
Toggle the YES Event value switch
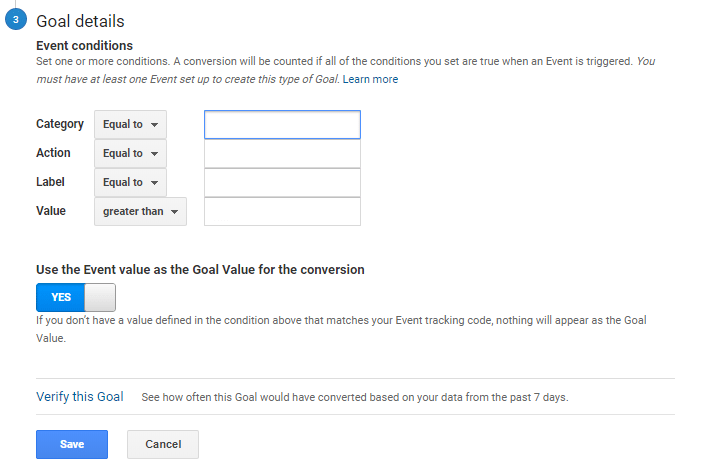coord(76,297)
